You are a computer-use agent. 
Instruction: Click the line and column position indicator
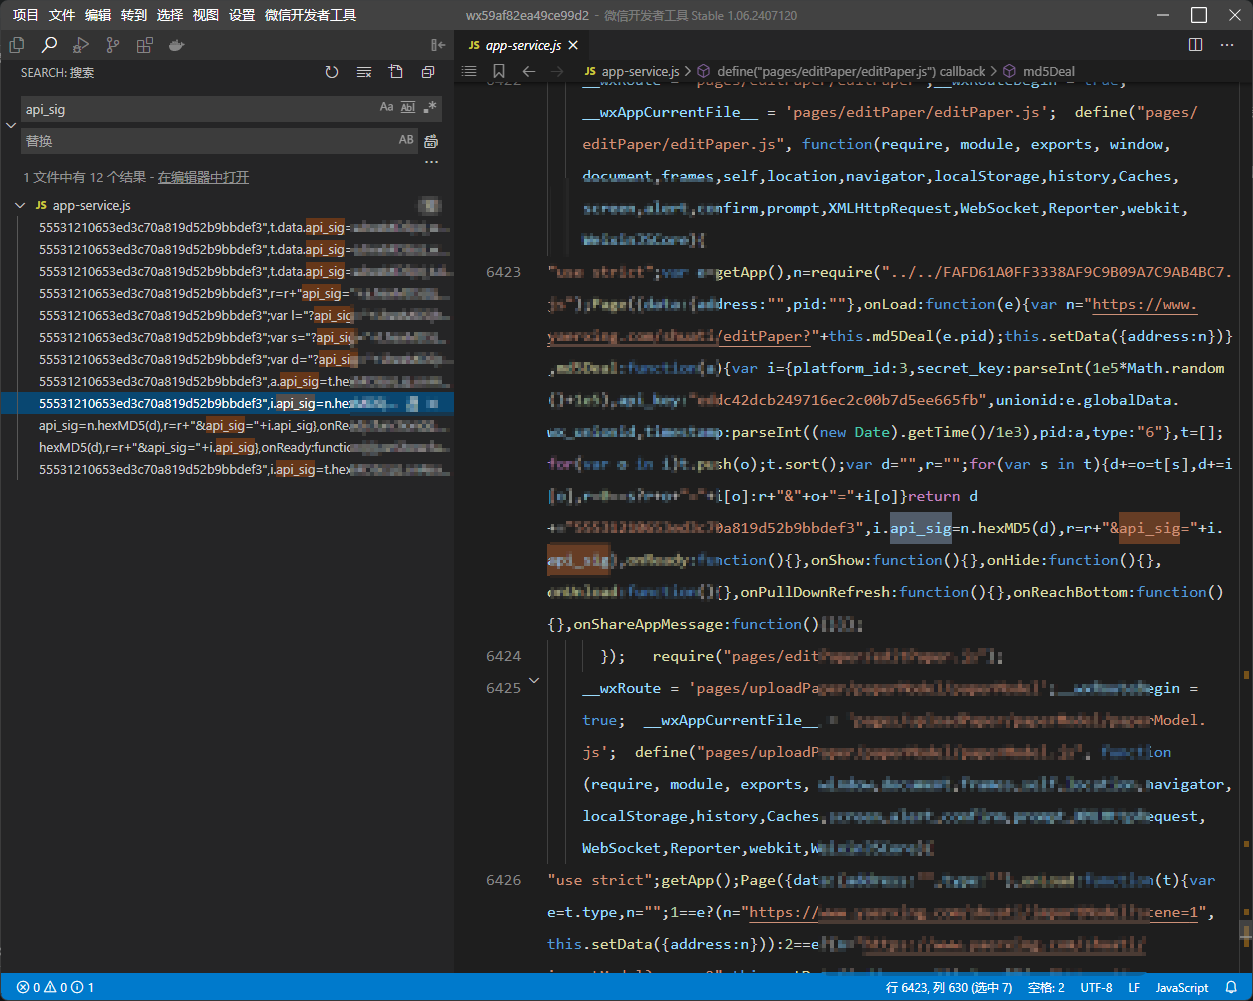(x=949, y=987)
